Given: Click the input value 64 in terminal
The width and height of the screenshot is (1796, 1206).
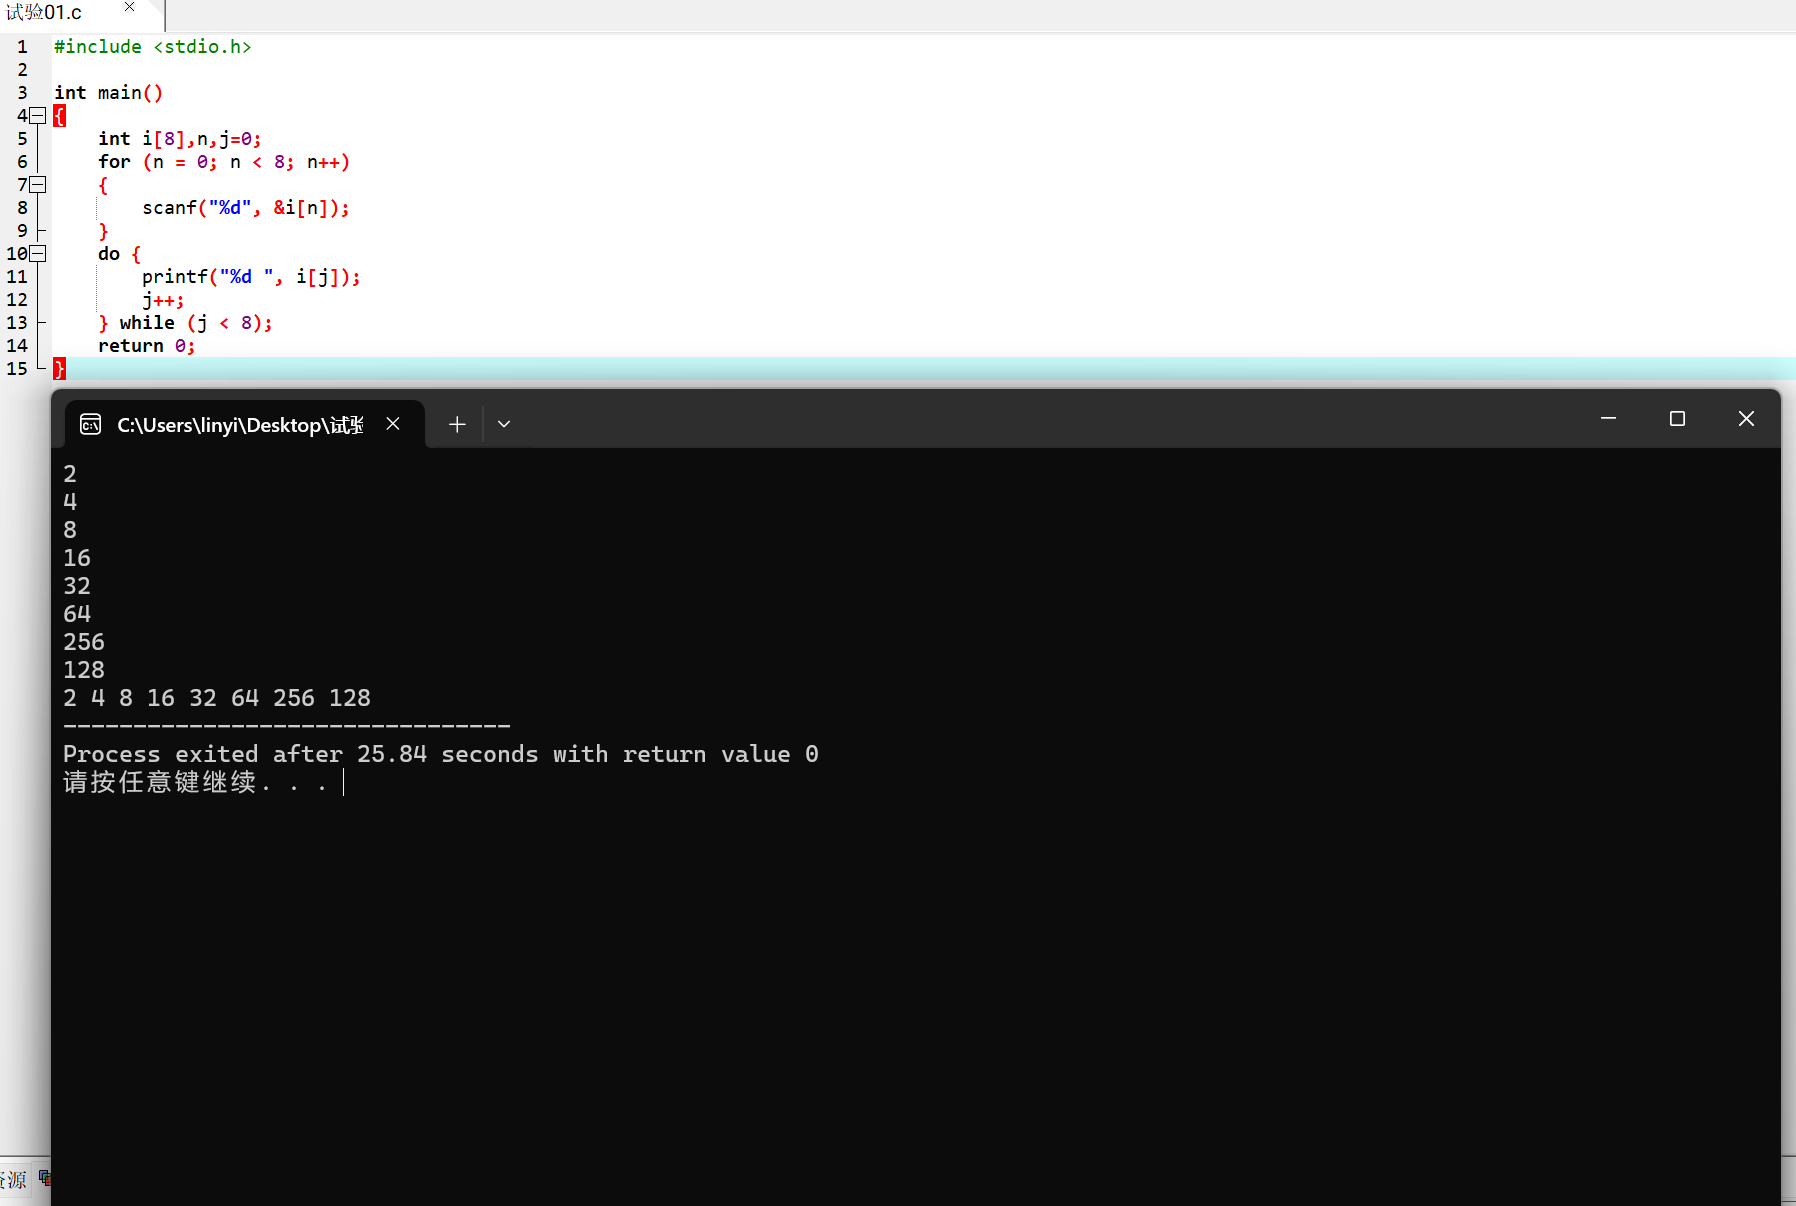Looking at the screenshot, I should (77, 613).
